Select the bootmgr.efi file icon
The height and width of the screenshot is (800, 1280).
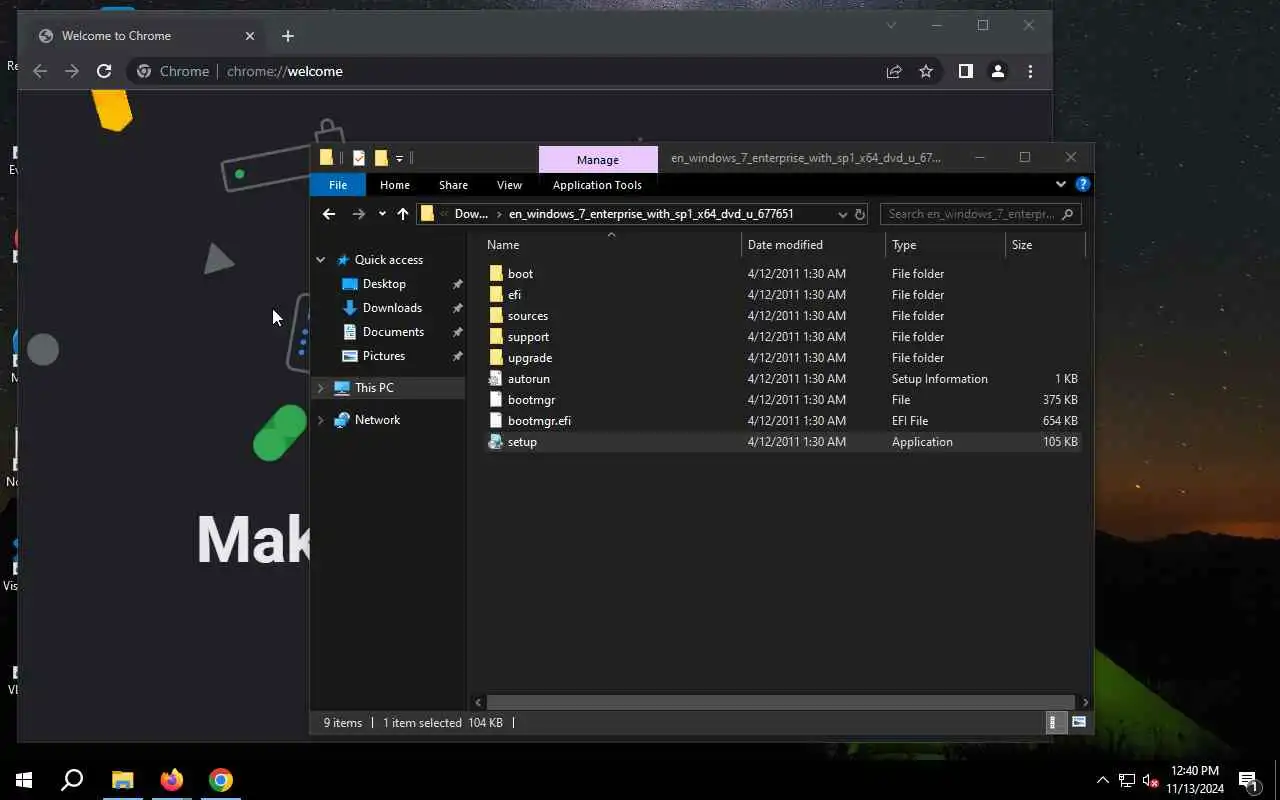point(496,420)
